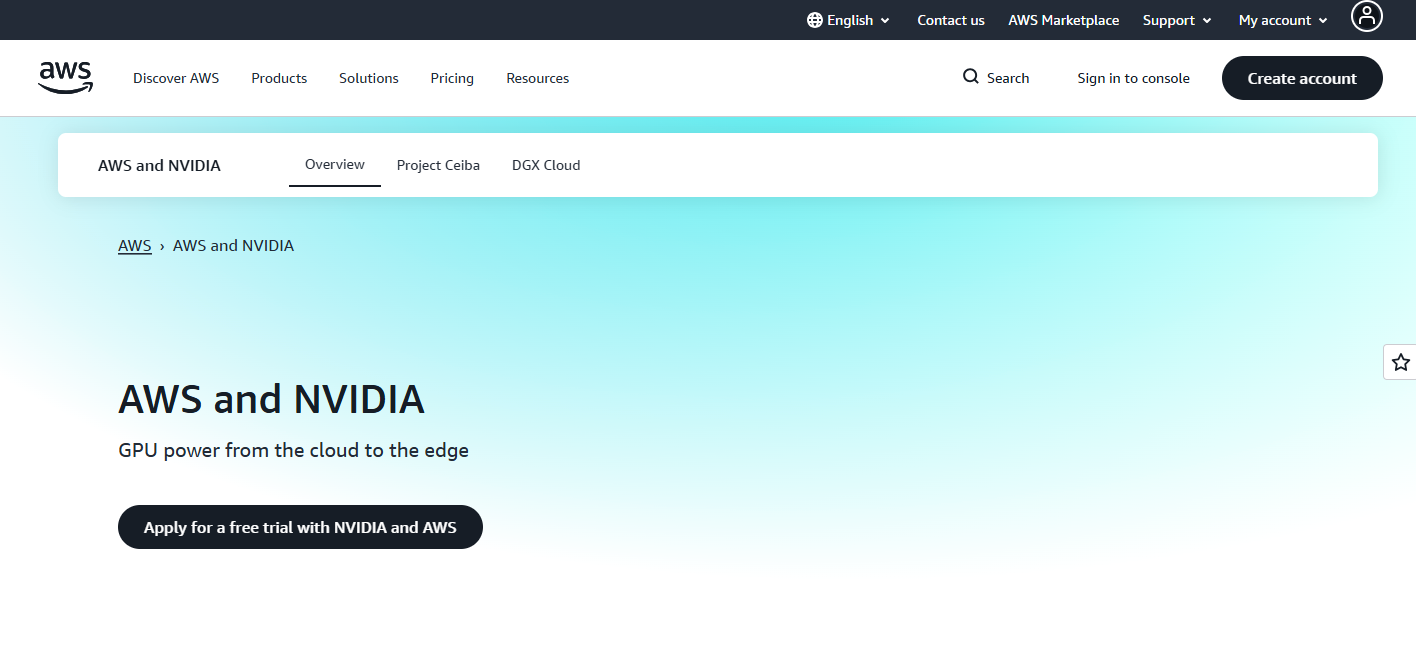Switch to the Project Ceiba tab
This screenshot has height=655, width=1416.
click(438, 165)
